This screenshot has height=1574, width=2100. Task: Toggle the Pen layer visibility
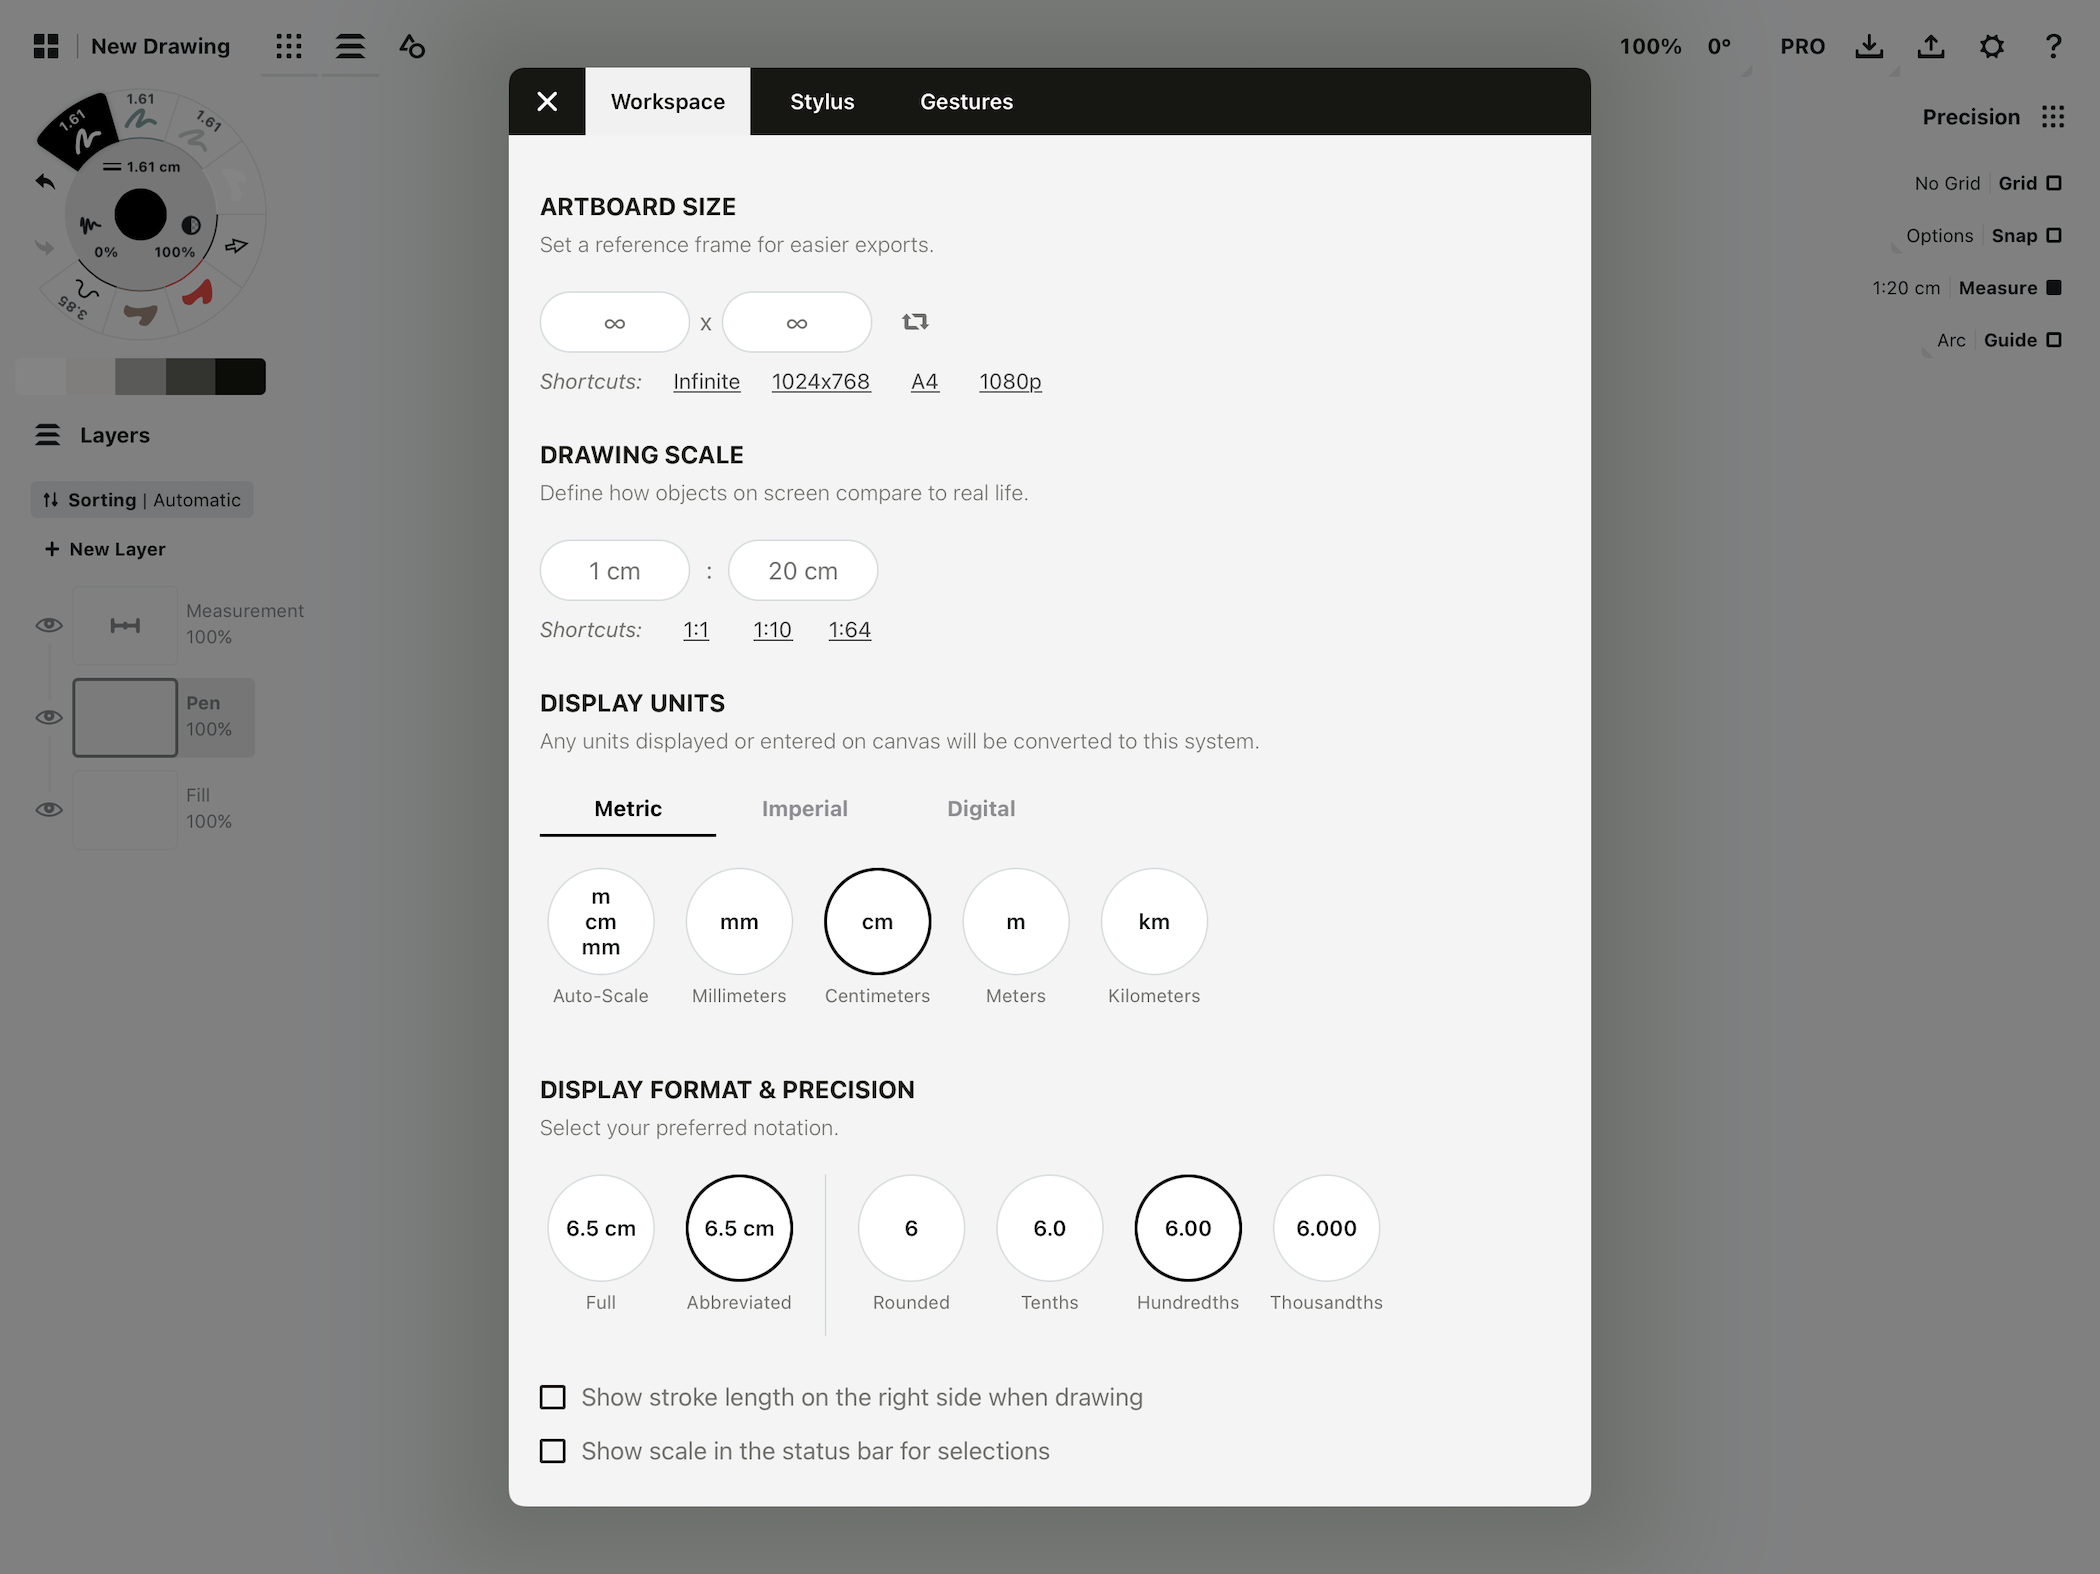[x=48, y=716]
